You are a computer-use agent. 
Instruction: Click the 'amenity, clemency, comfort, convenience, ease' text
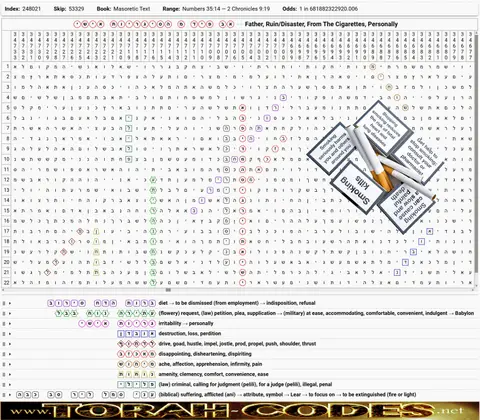(213, 374)
